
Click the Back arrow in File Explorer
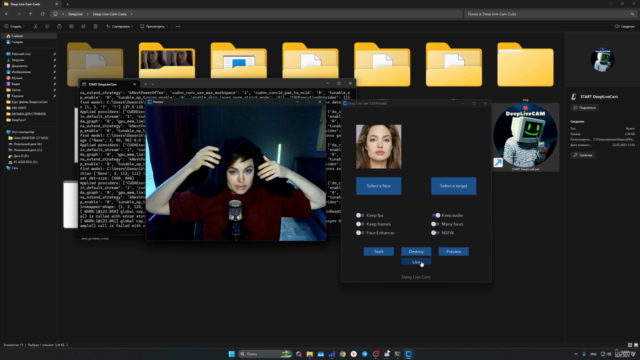pos(7,14)
